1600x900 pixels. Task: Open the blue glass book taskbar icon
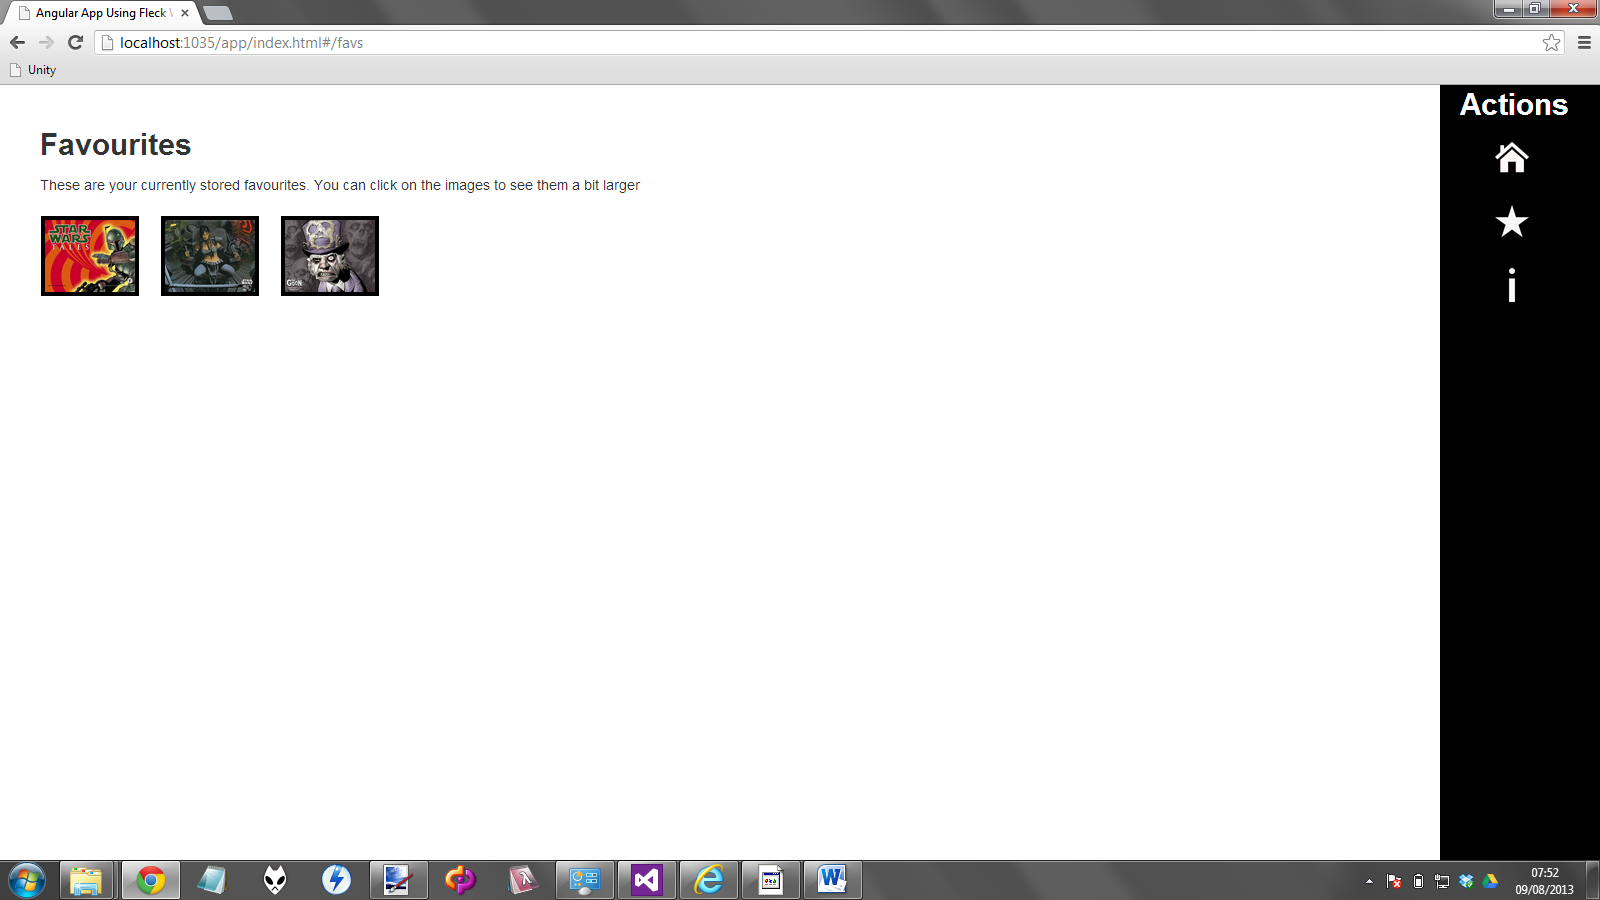[213, 881]
